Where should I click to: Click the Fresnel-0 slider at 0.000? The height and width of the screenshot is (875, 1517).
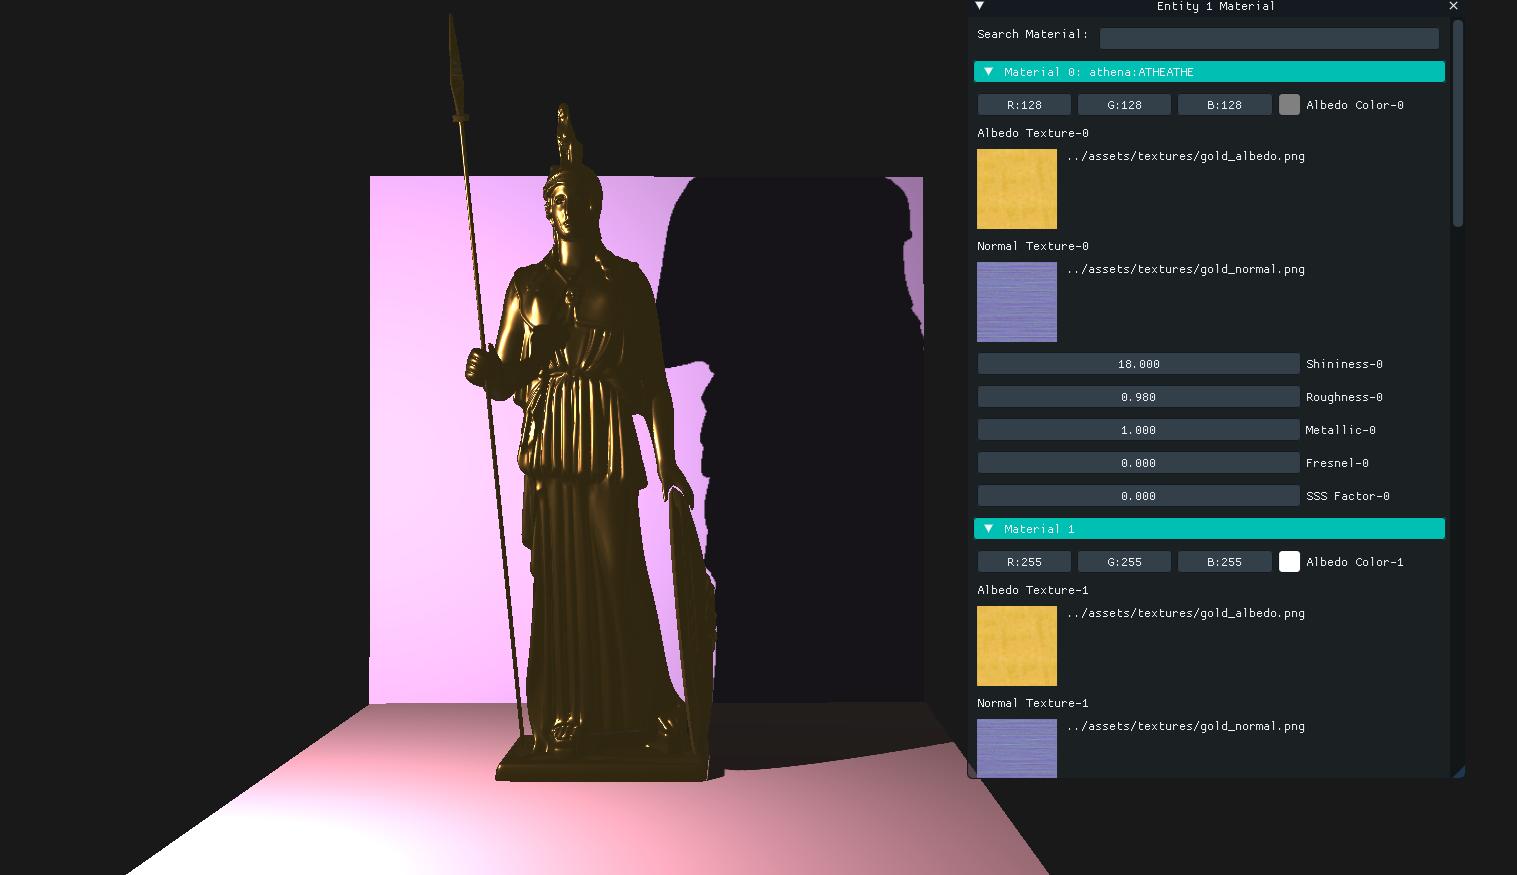click(x=1138, y=463)
